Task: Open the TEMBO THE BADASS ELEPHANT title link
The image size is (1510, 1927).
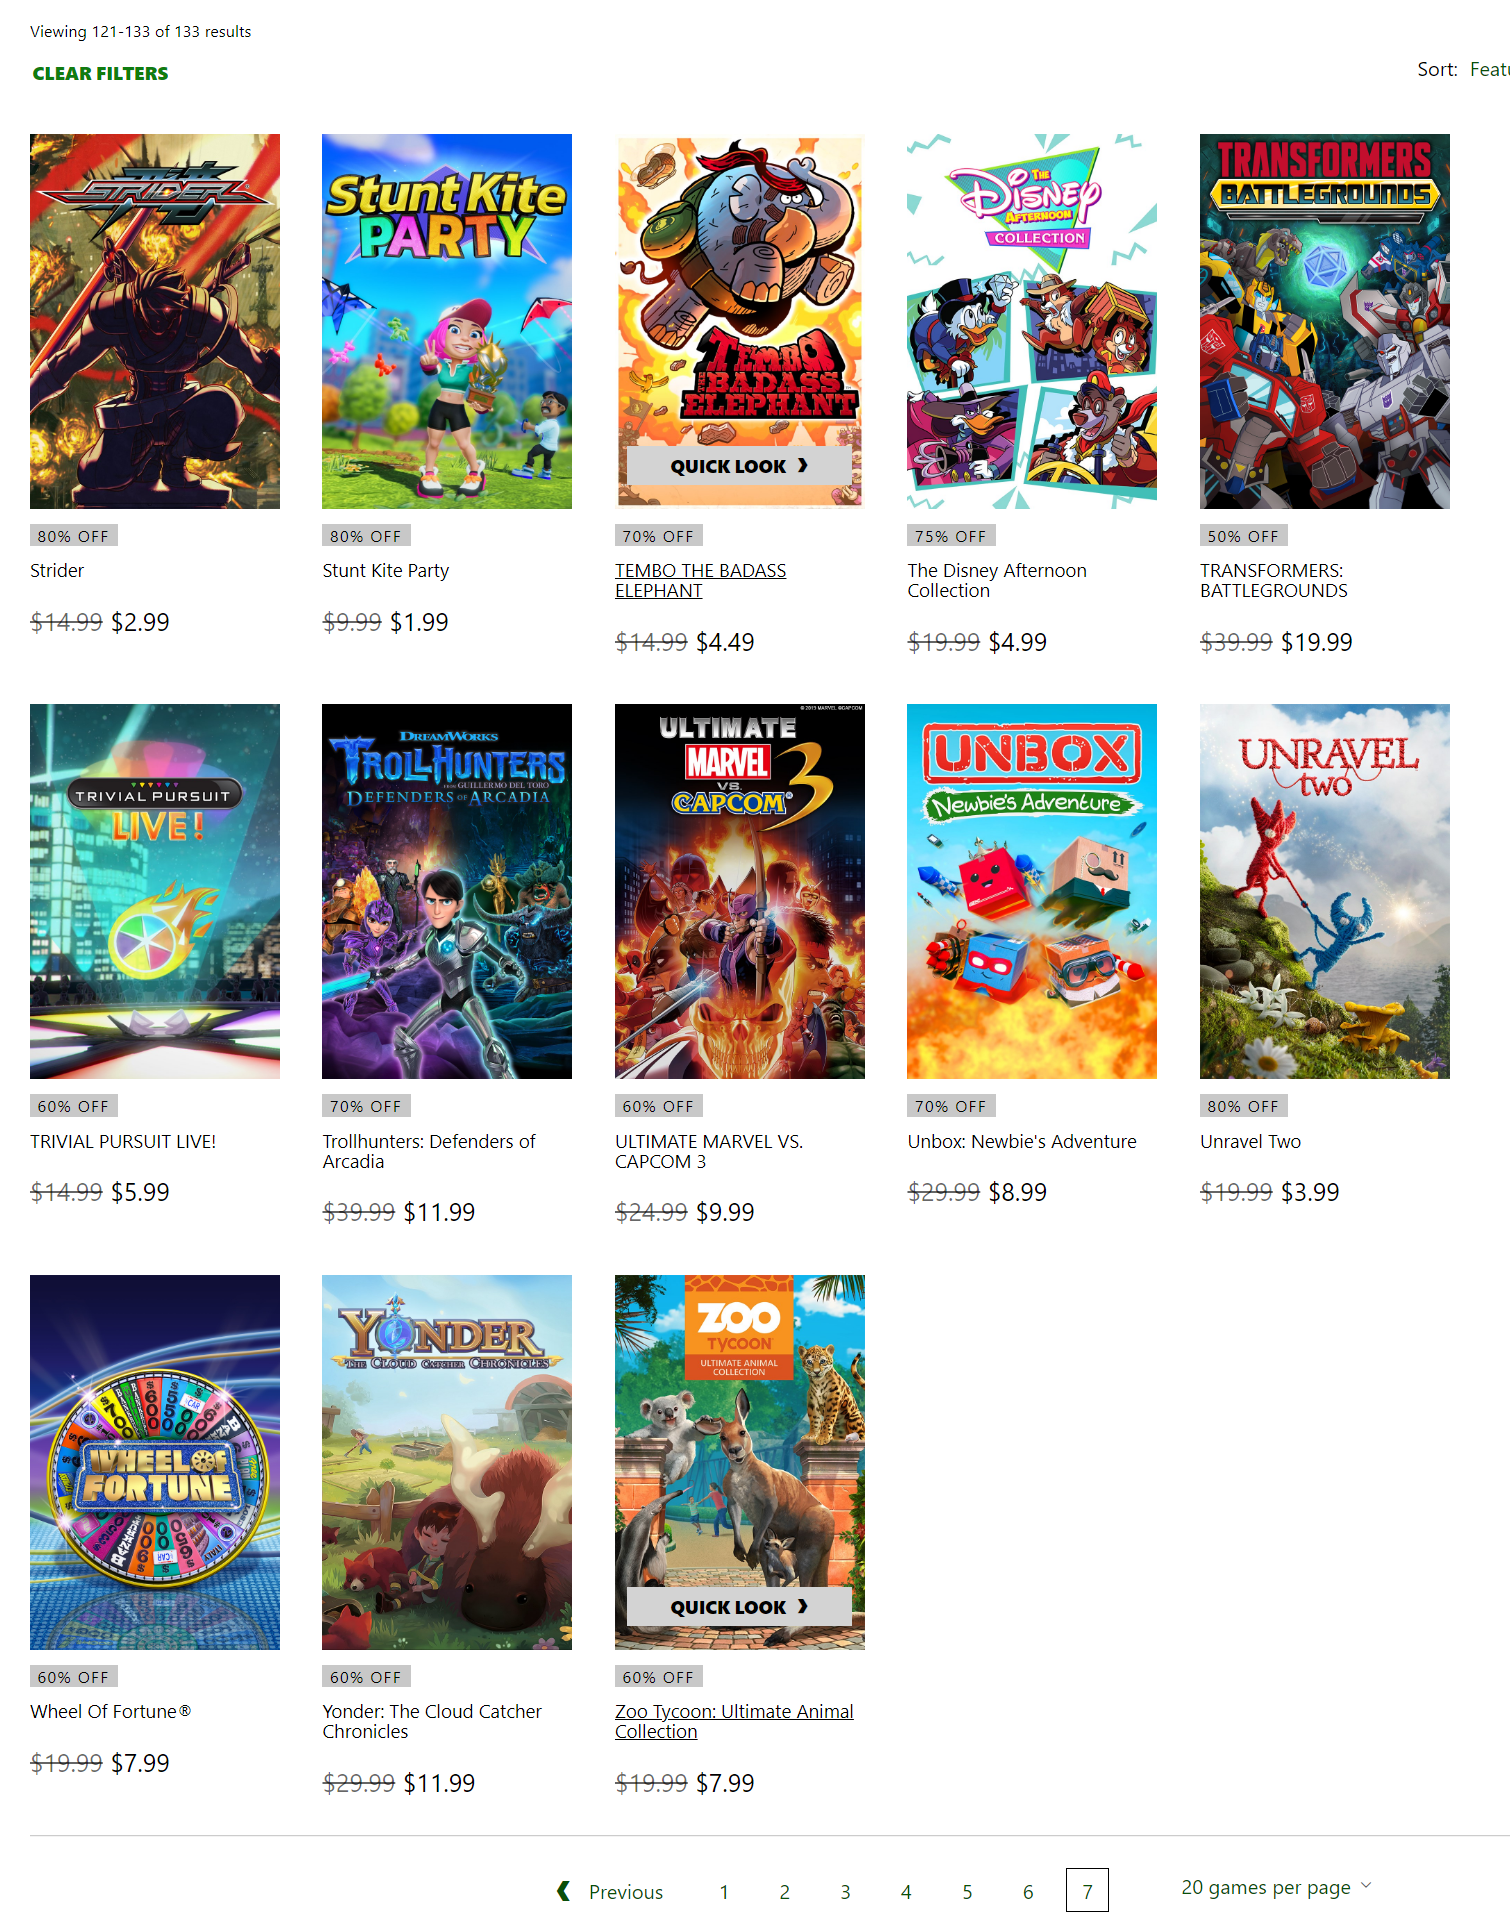Action: (700, 580)
